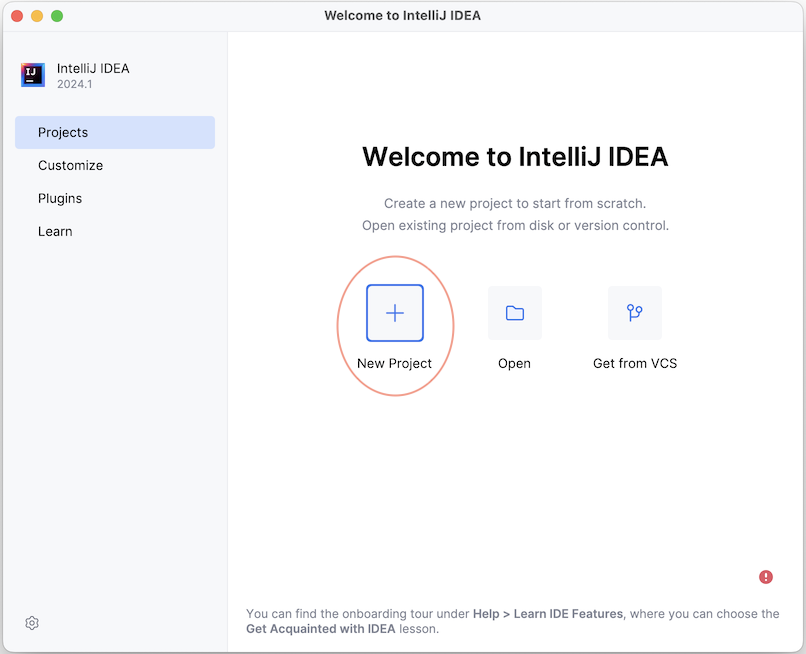Click the New Project label

[394, 364]
